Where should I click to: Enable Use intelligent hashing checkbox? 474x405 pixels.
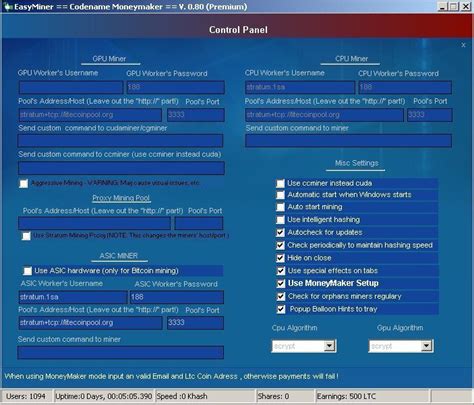pos(281,220)
